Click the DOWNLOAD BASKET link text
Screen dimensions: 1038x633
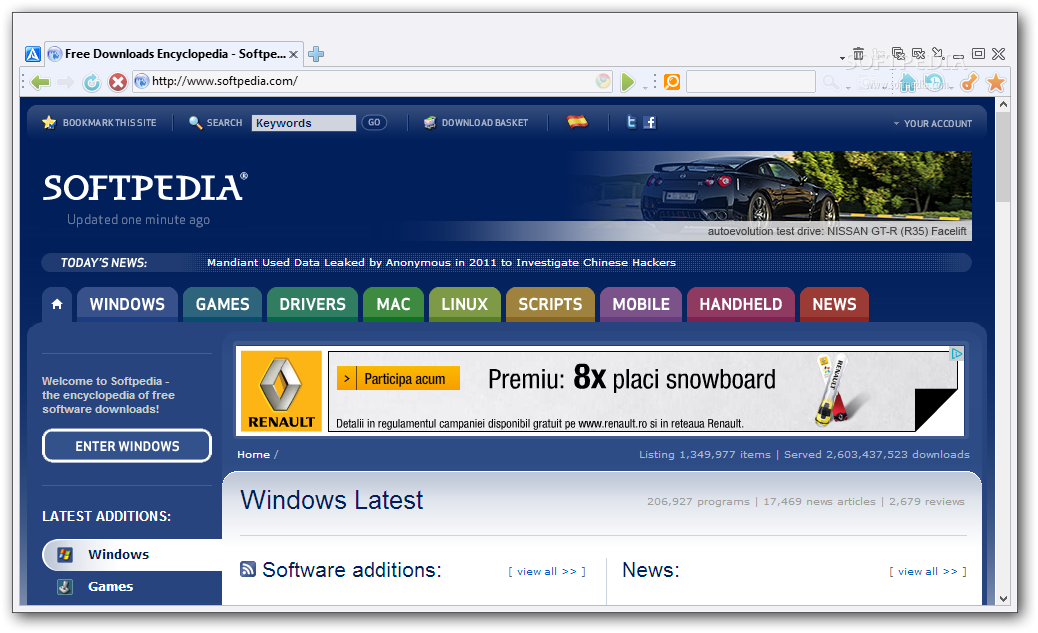[x=485, y=123]
